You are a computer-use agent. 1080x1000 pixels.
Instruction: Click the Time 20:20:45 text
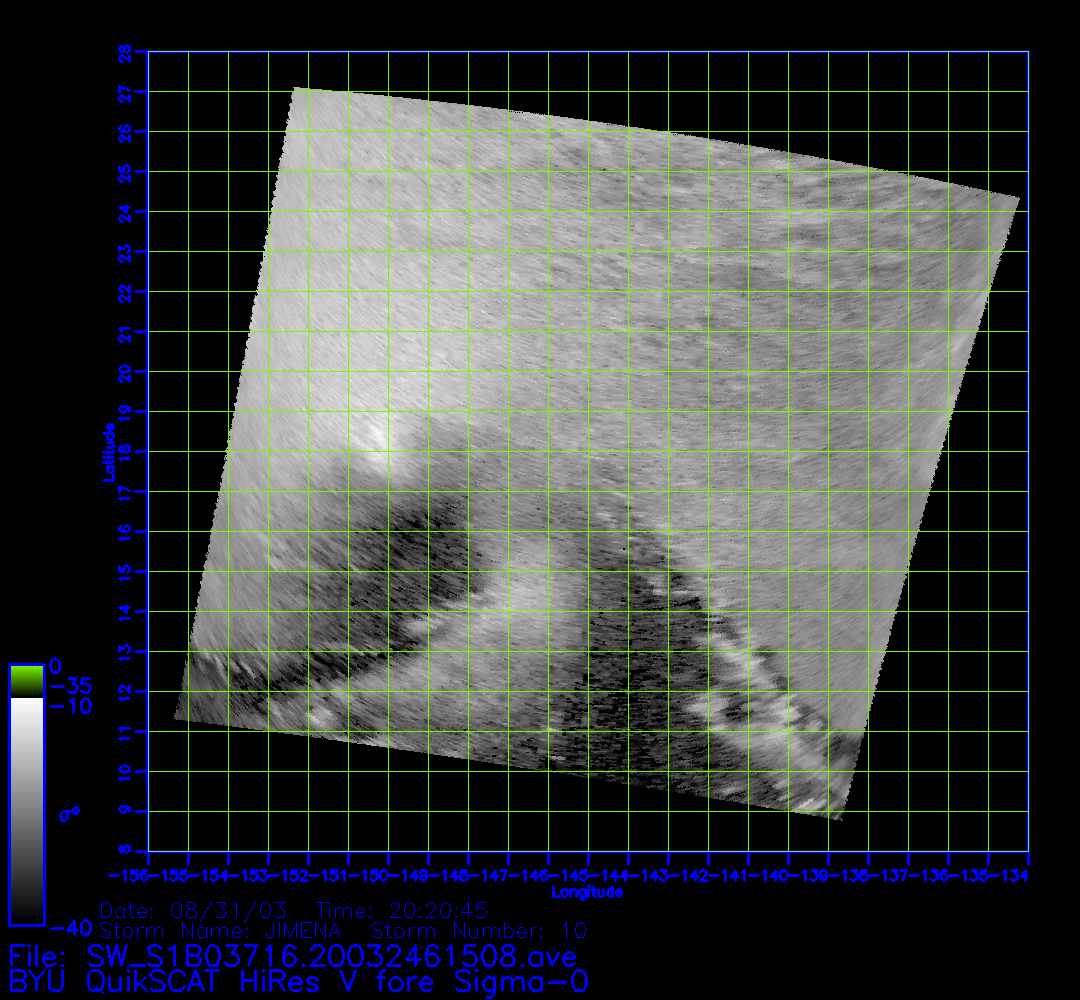point(402,911)
